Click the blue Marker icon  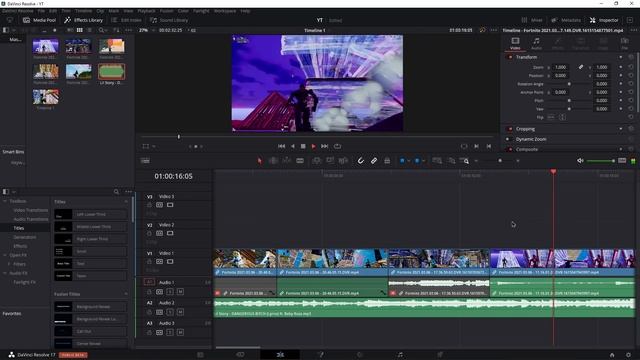(x=417, y=161)
